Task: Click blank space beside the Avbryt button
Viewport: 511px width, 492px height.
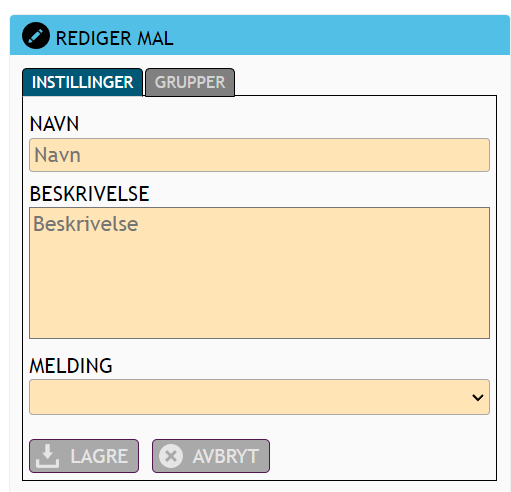Action: 380,456
